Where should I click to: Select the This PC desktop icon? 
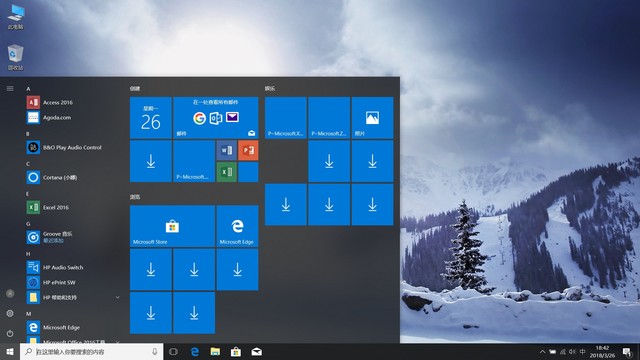(16, 17)
